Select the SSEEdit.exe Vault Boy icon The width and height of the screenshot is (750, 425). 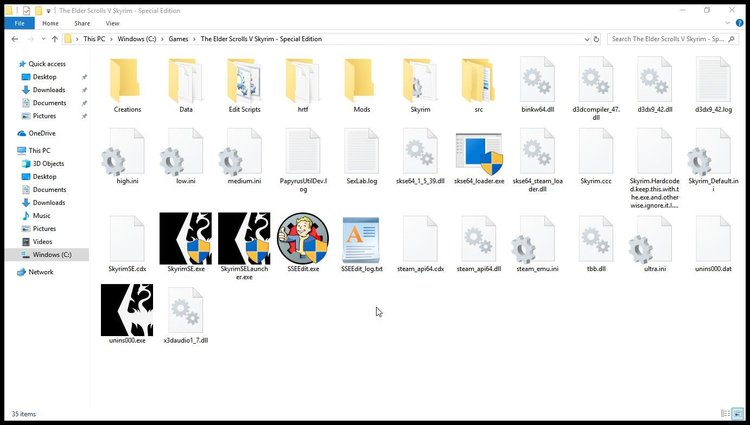303,239
